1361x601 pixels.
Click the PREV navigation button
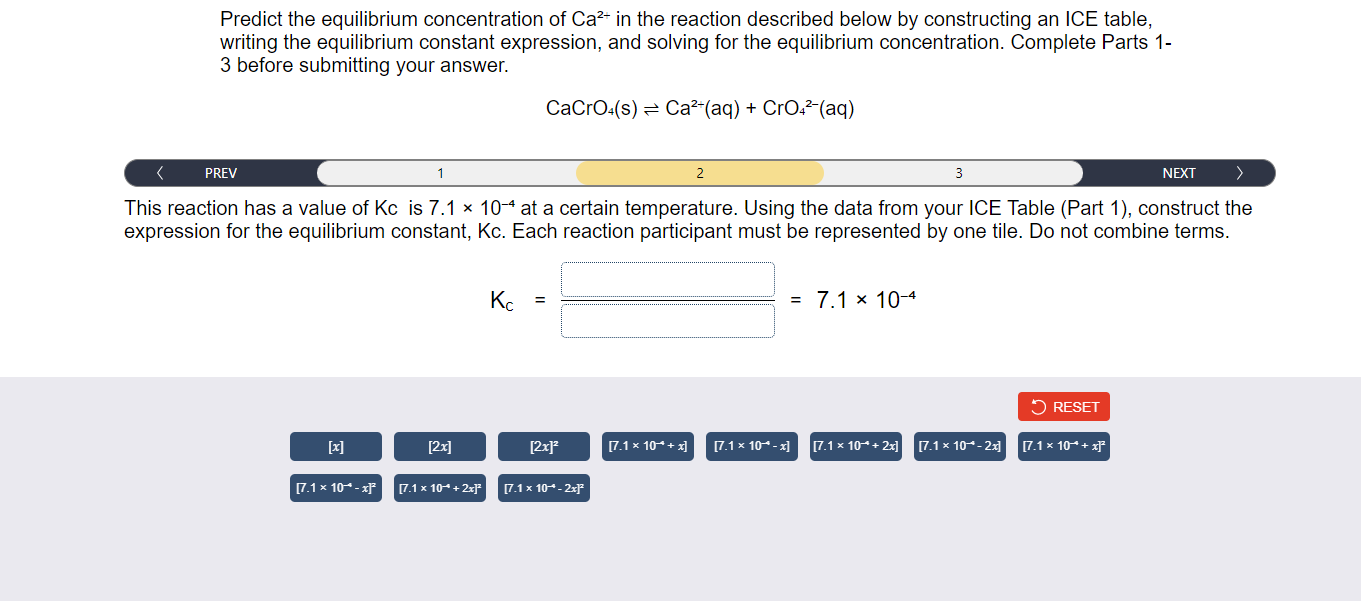[220, 172]
